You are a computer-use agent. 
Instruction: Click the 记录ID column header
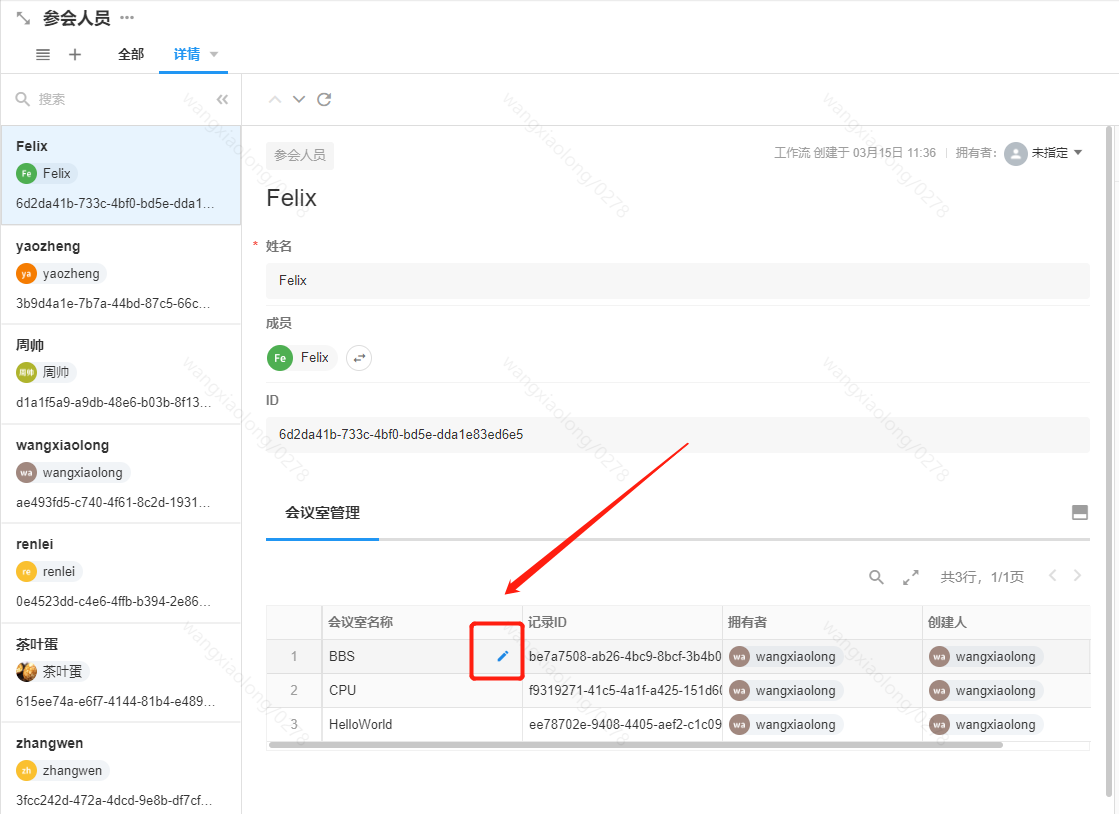(622, 622)
